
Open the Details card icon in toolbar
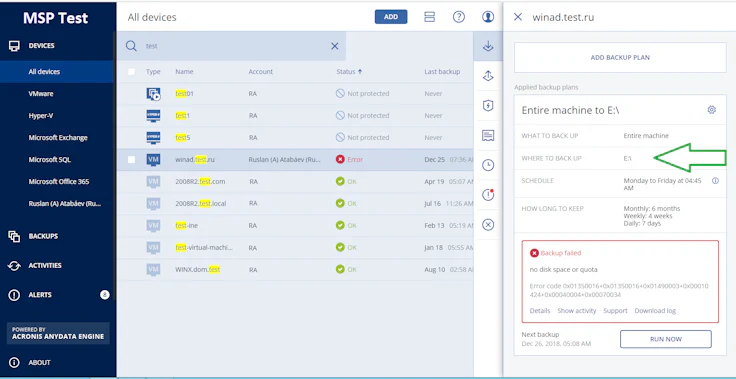(488, 136)
